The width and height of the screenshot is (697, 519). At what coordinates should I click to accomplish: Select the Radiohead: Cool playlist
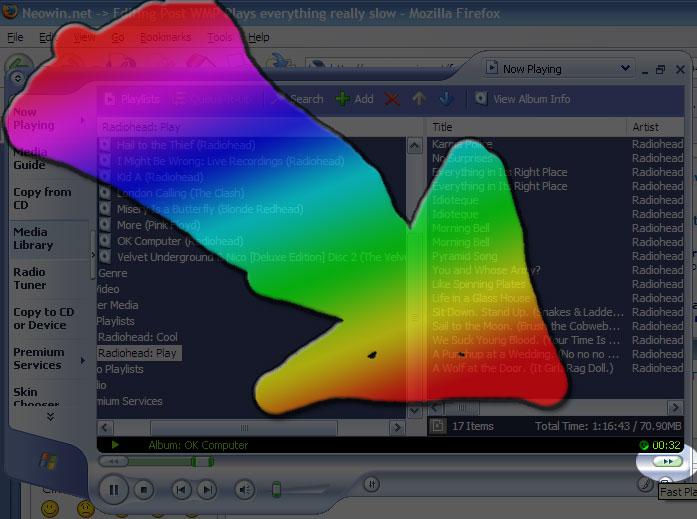click(x=138, y=337)
